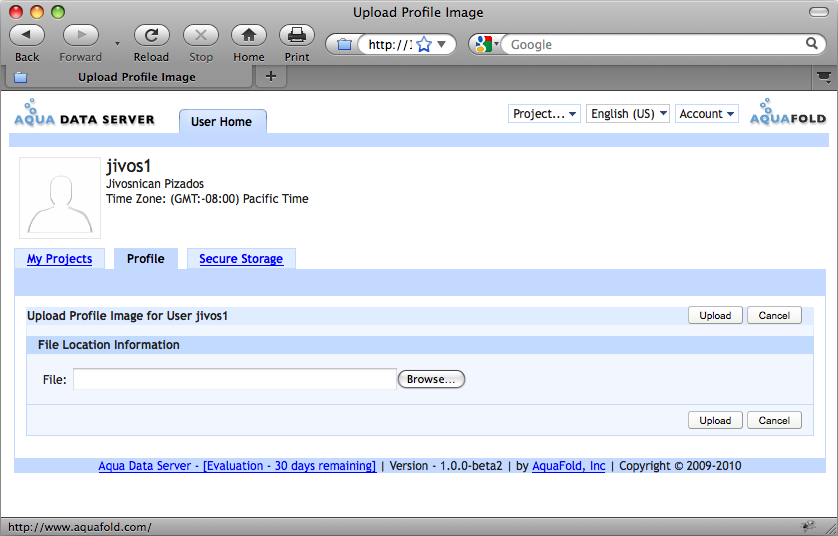The width and height of the screenshot is (838, 536).
Task: Open address bar dropdown arrow
Action: tap(442, 44)
